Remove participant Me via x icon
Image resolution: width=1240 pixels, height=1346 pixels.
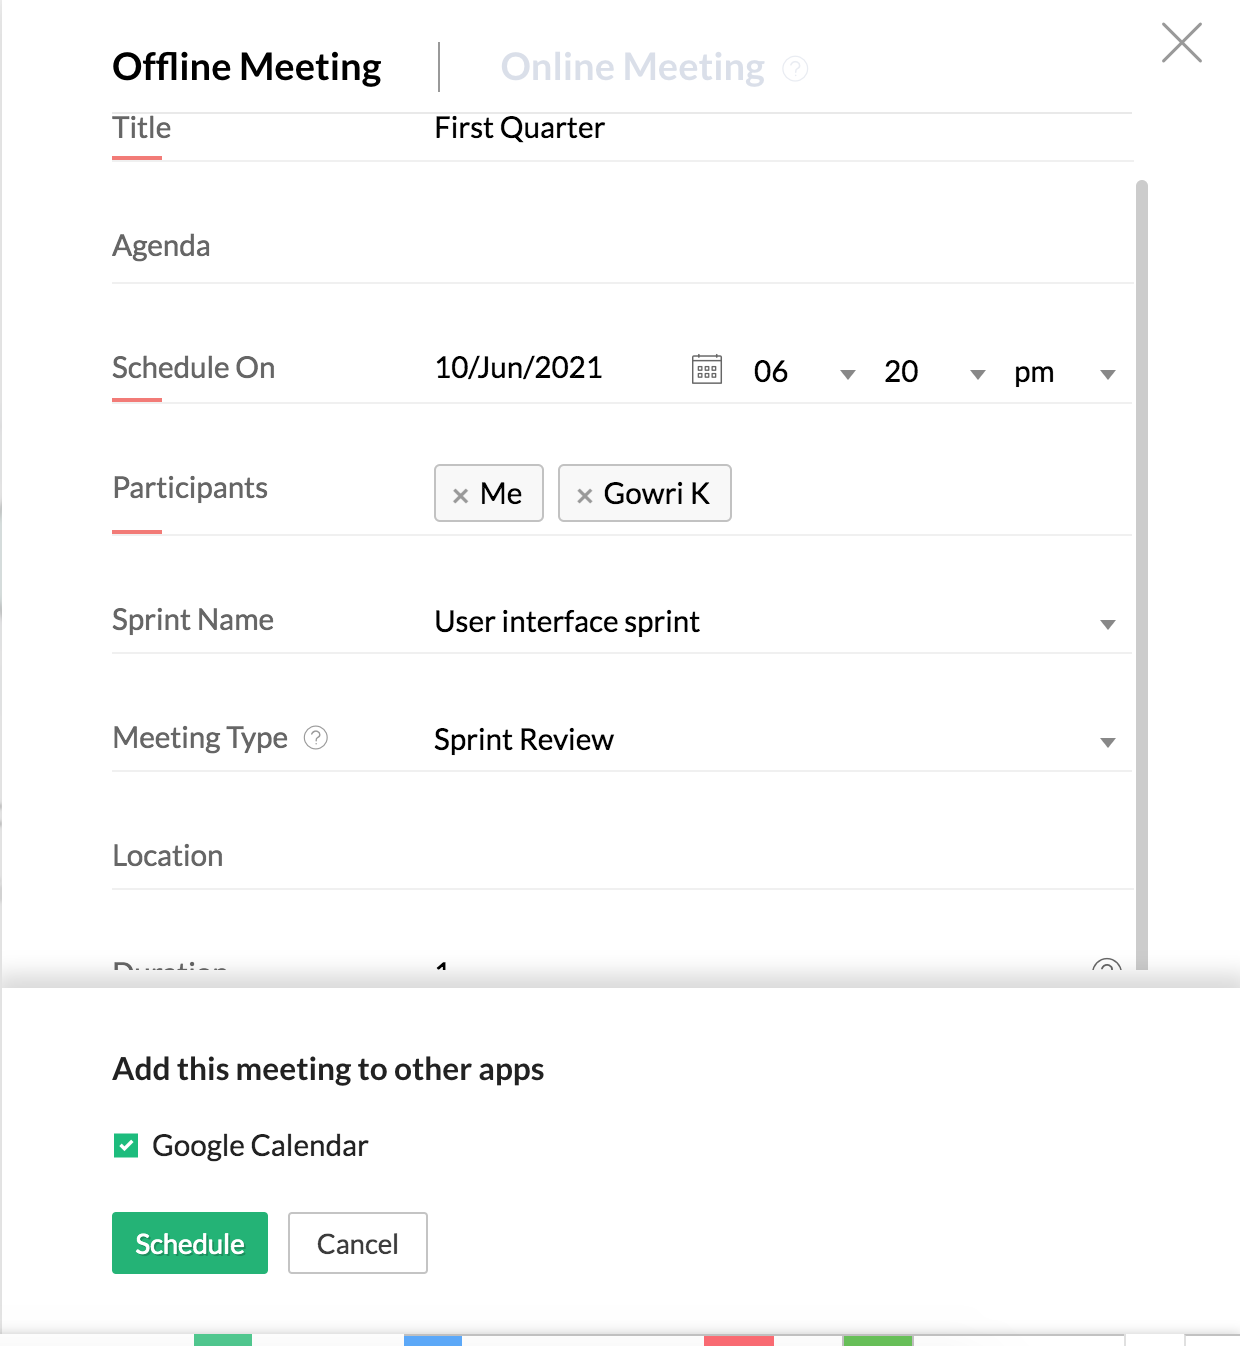point(460,495)
